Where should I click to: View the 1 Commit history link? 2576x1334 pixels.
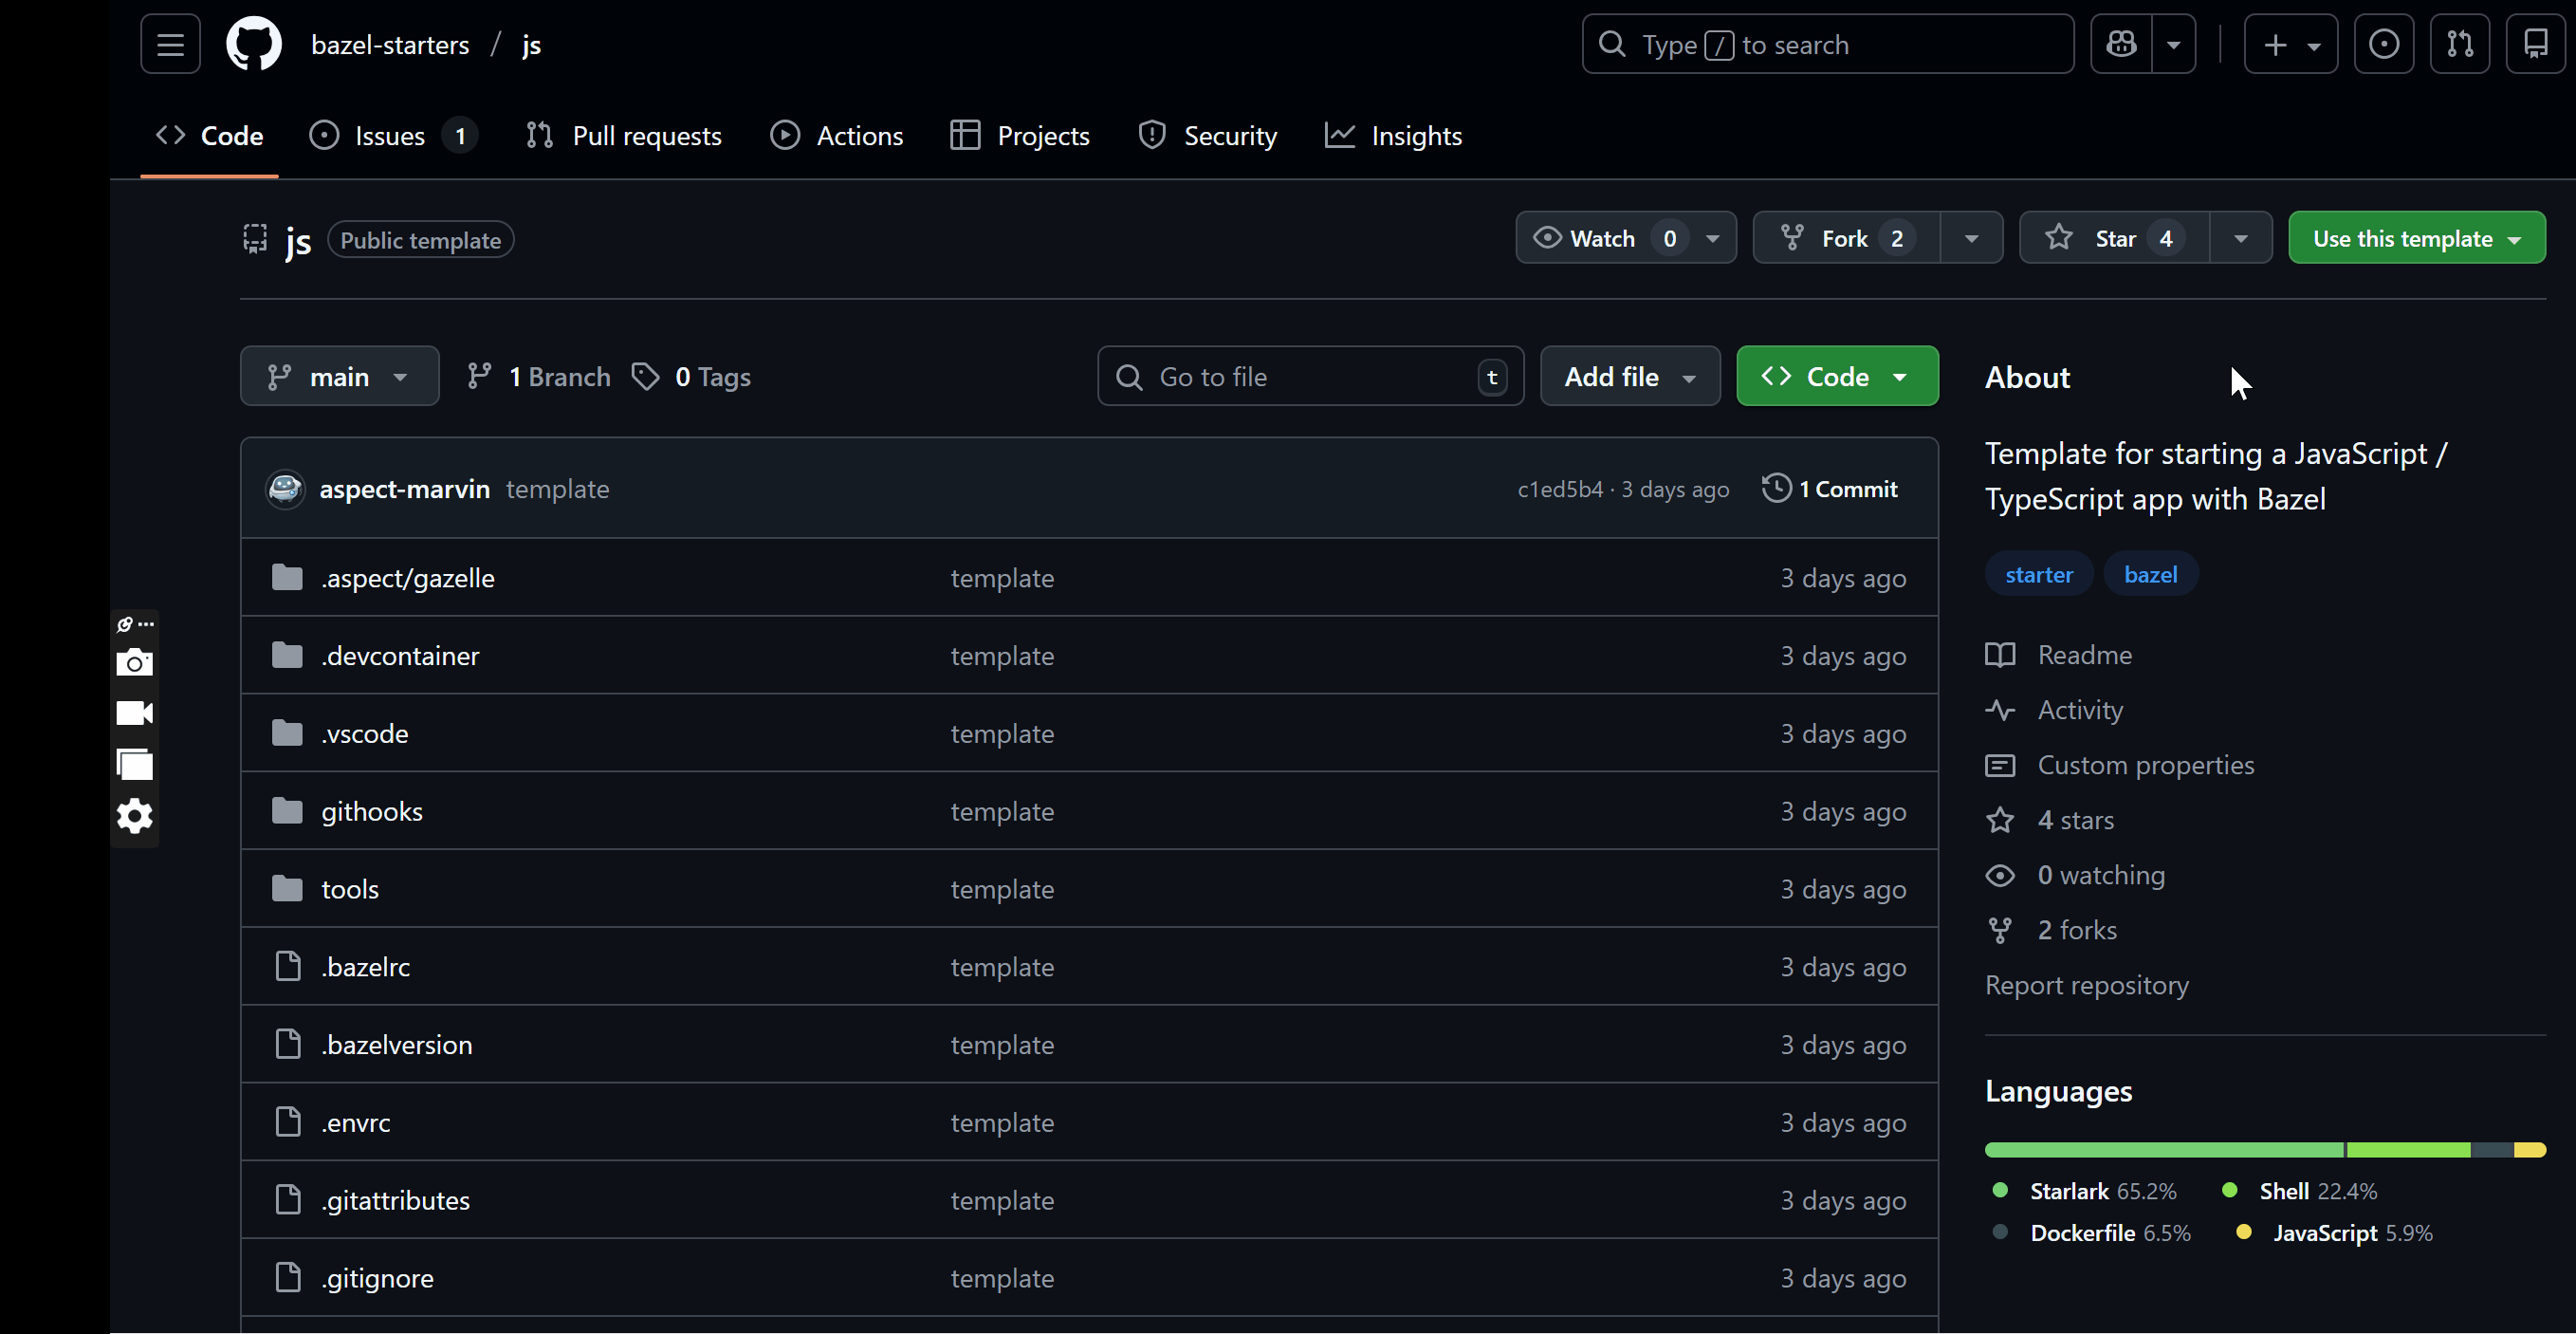click(x=1830, y=489)
